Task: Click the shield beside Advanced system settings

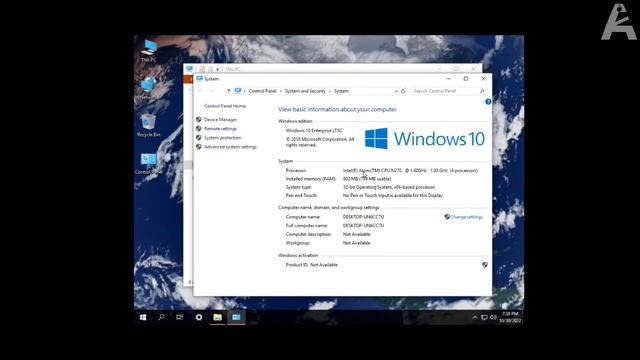Action: pyautogui.click(x=199, y=146)
